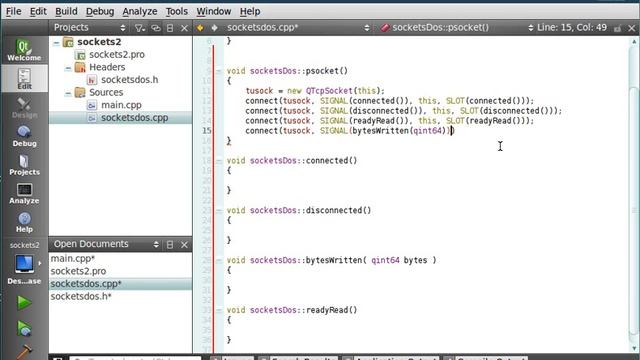Open the Build menu
The width and height of the screenshot is (640, 360).
66,11
